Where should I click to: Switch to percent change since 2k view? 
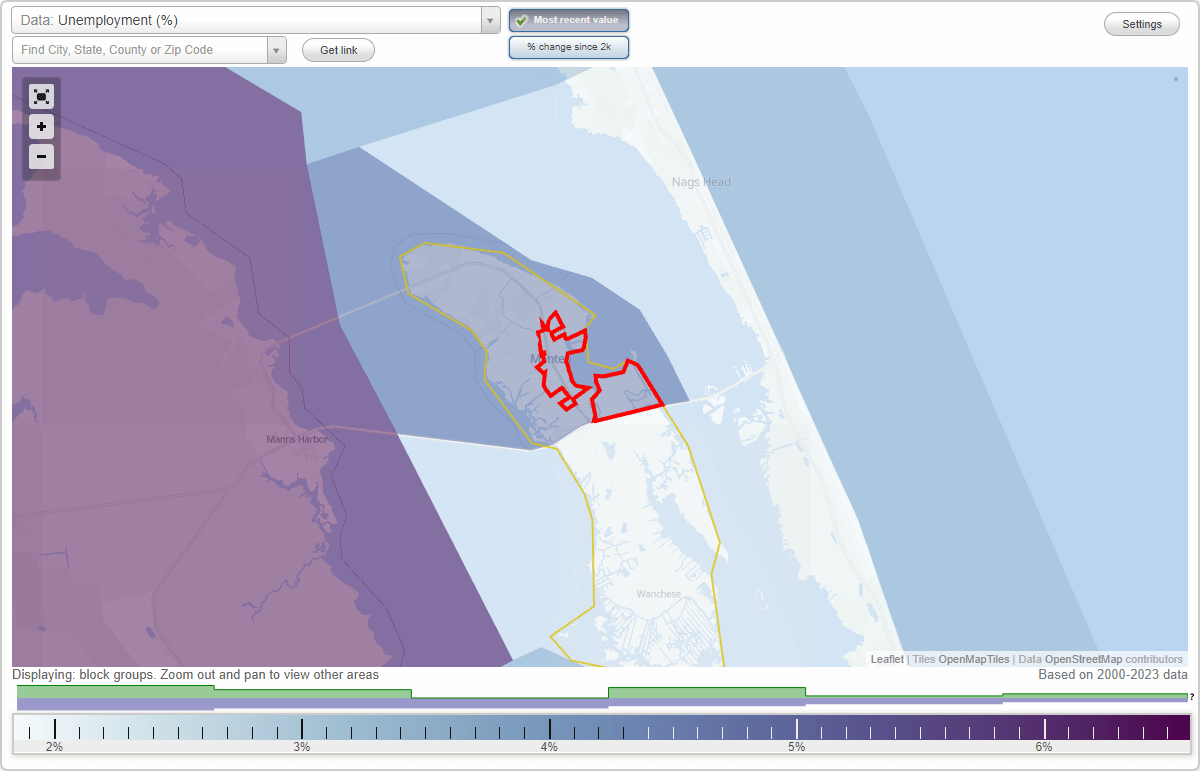(568, 46)
